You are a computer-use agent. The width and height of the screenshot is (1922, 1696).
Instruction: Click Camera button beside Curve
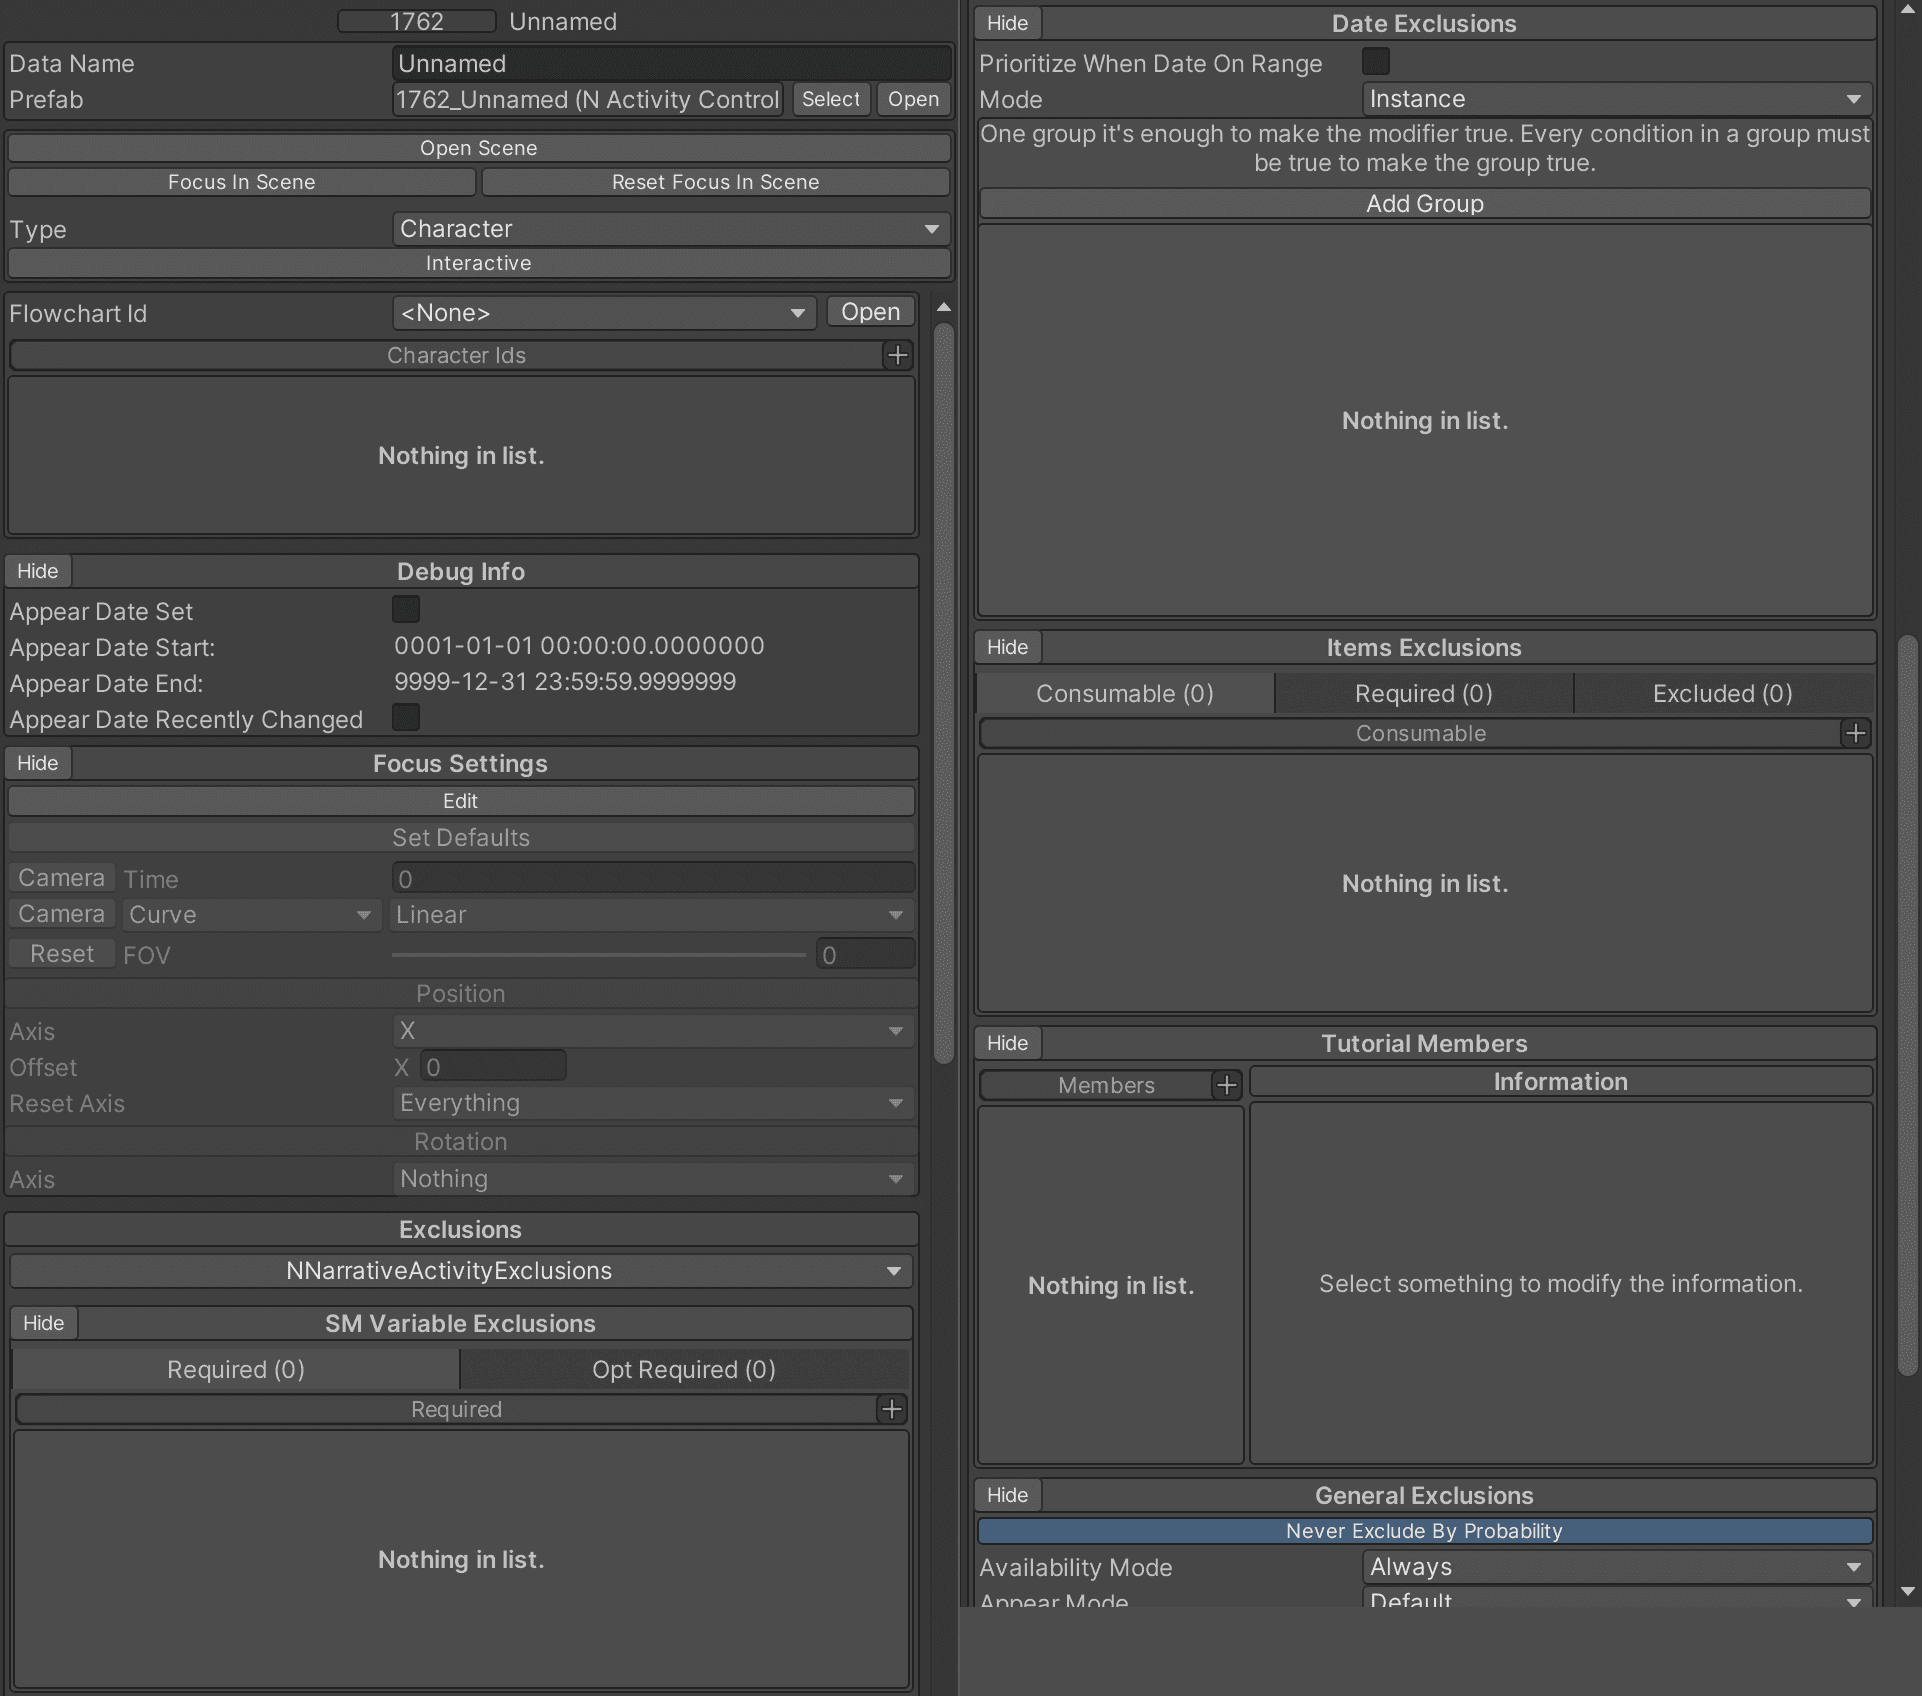(x=61, y=913)
